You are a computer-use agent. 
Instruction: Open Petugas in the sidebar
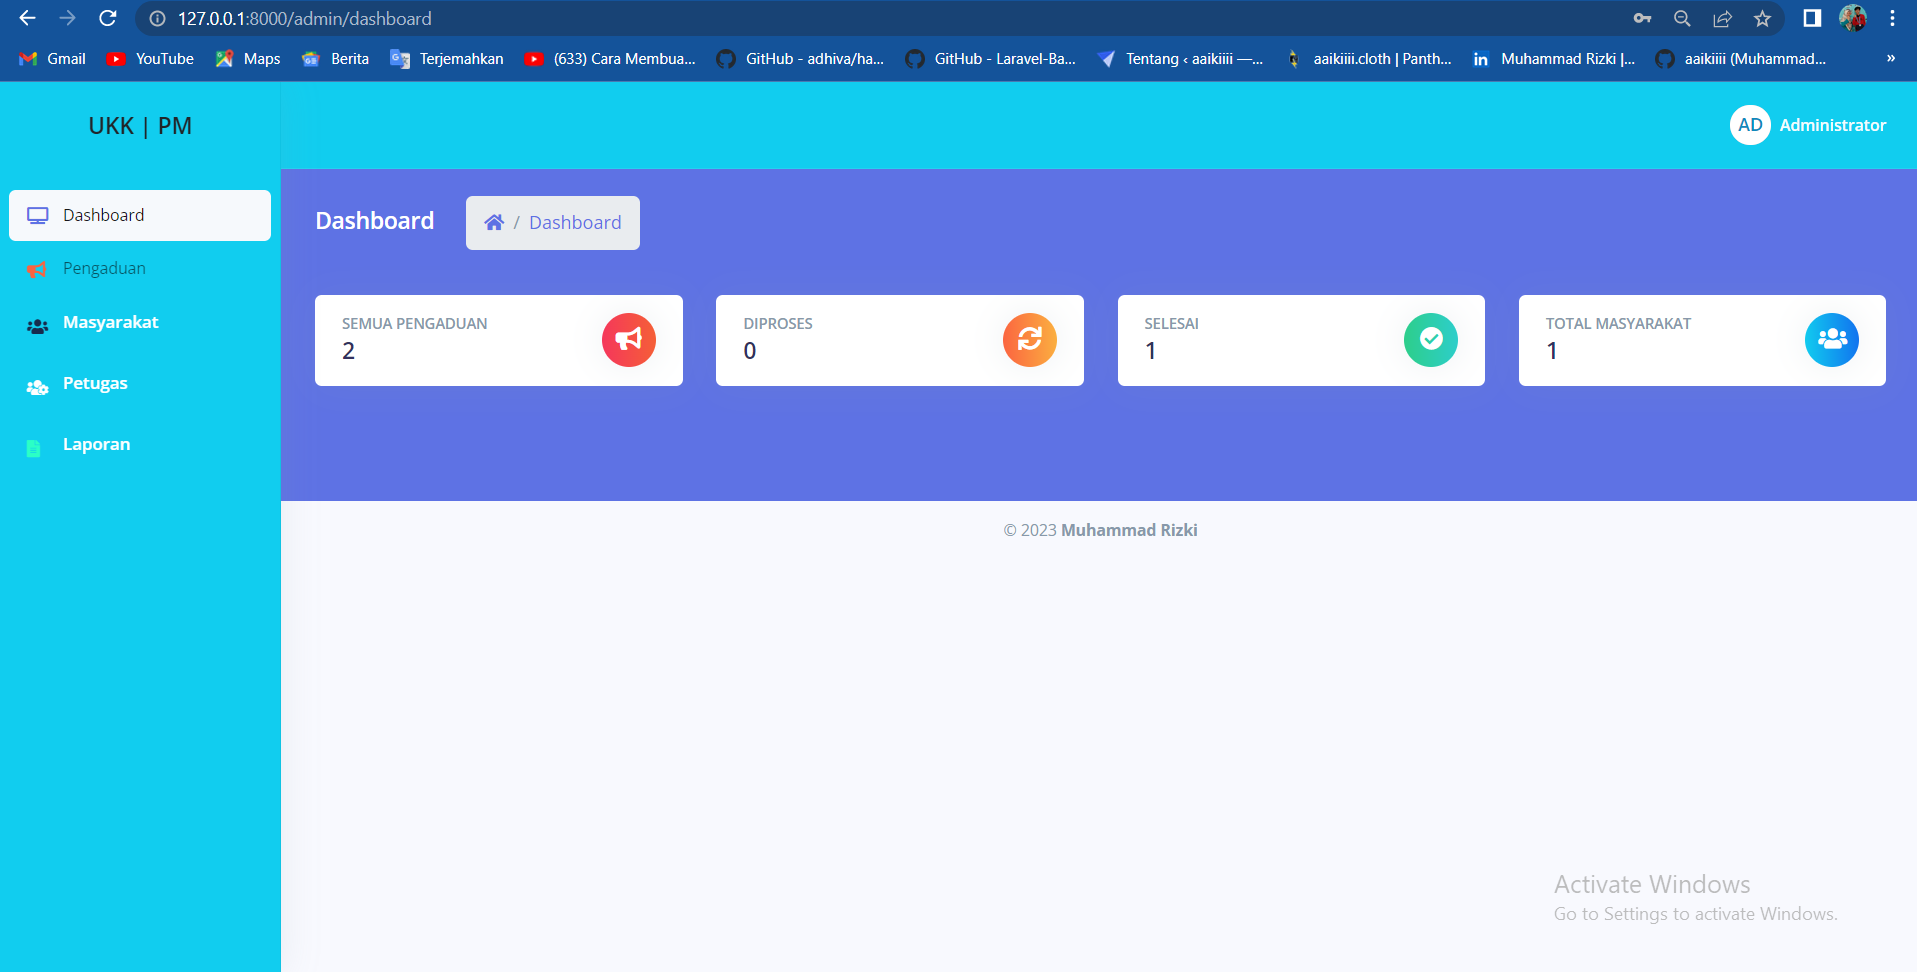click(x=140, y=383)
